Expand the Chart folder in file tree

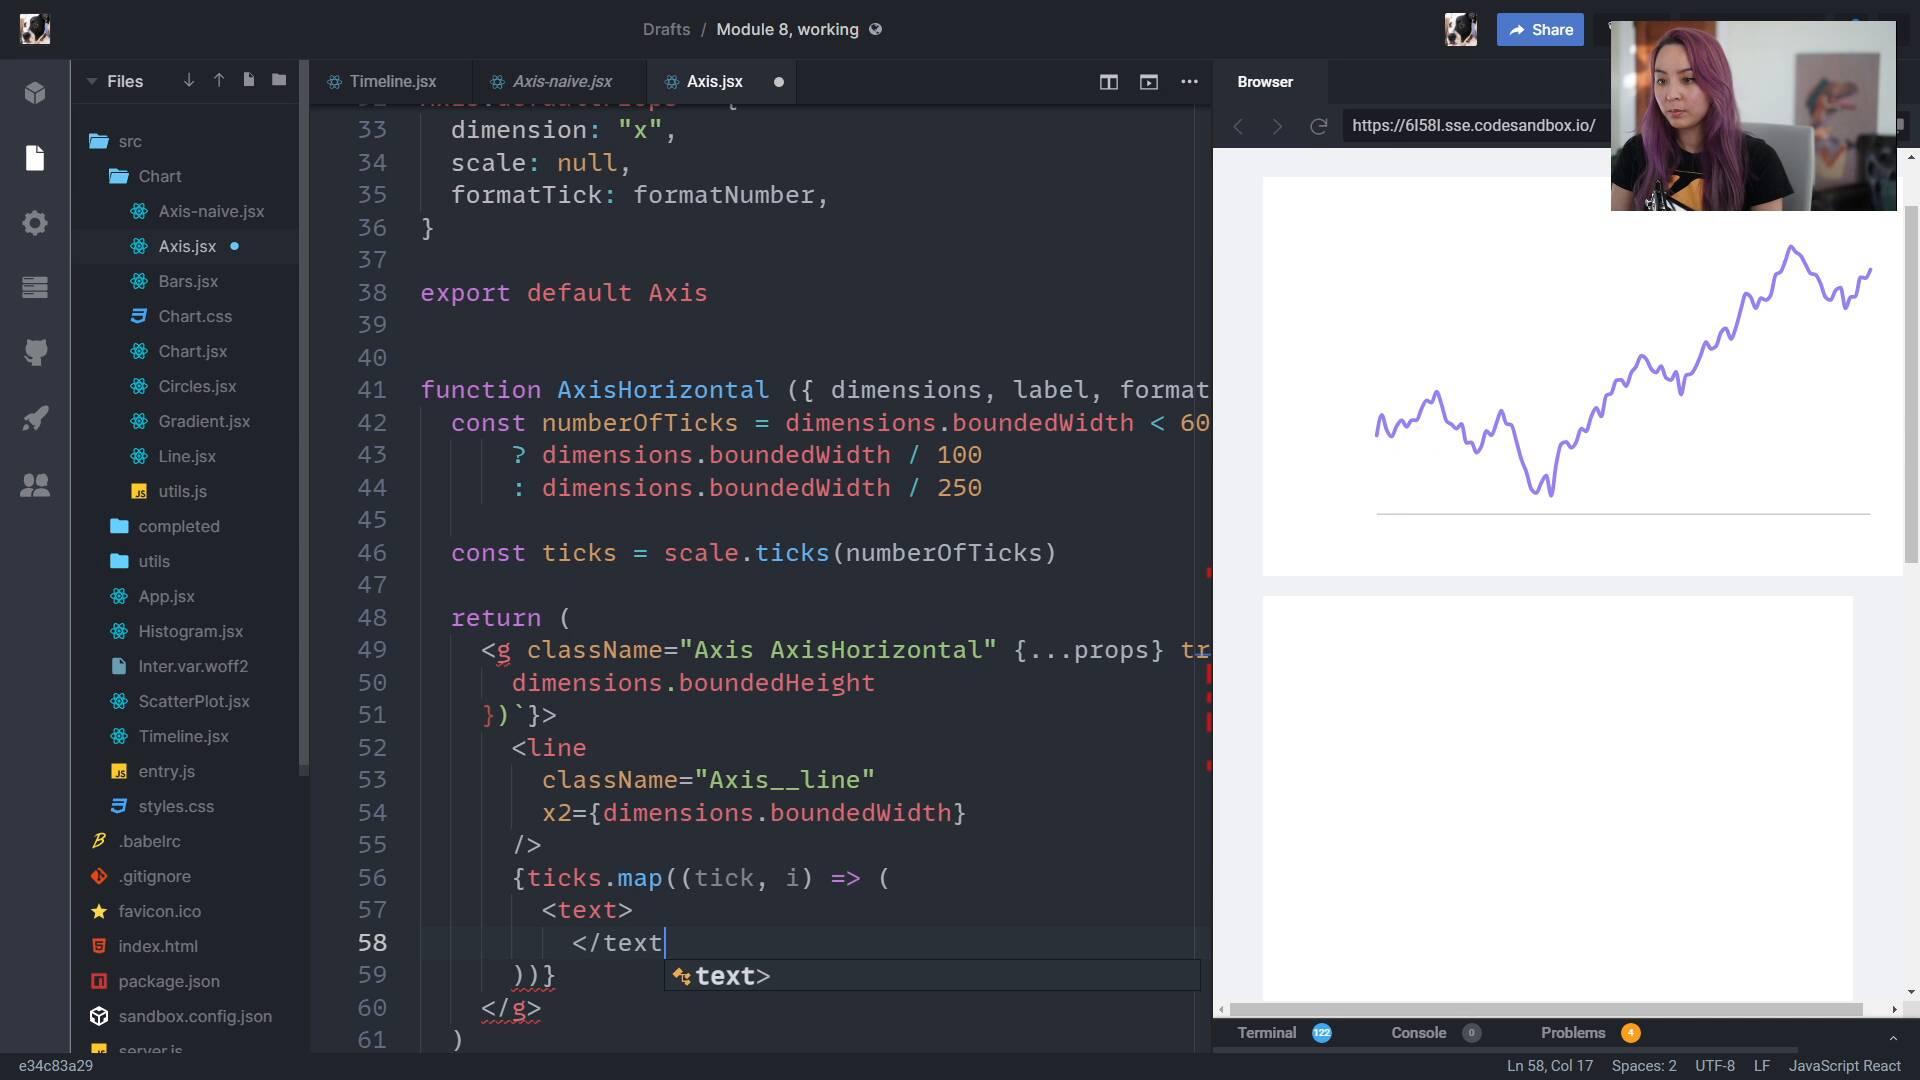tap(160, 175)
